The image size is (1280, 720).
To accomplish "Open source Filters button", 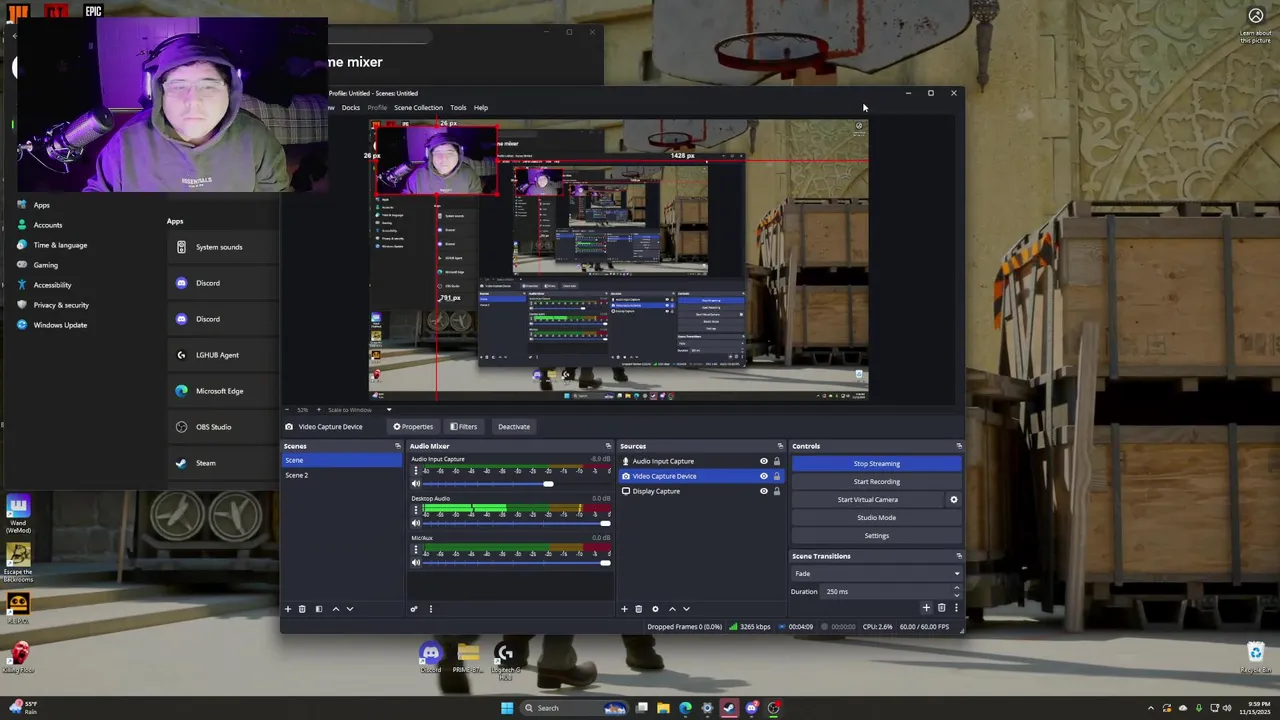I will (463, 427).
